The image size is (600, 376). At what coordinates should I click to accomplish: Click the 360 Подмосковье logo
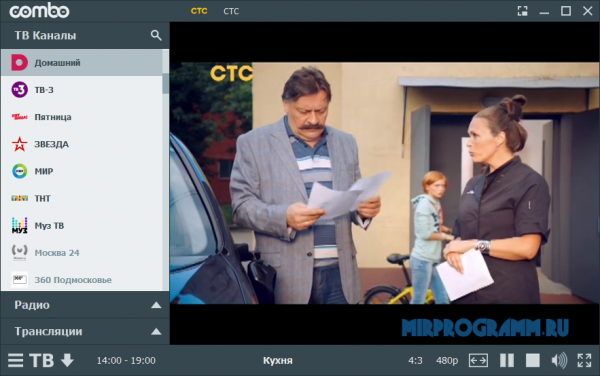click(x=20, y=280)
